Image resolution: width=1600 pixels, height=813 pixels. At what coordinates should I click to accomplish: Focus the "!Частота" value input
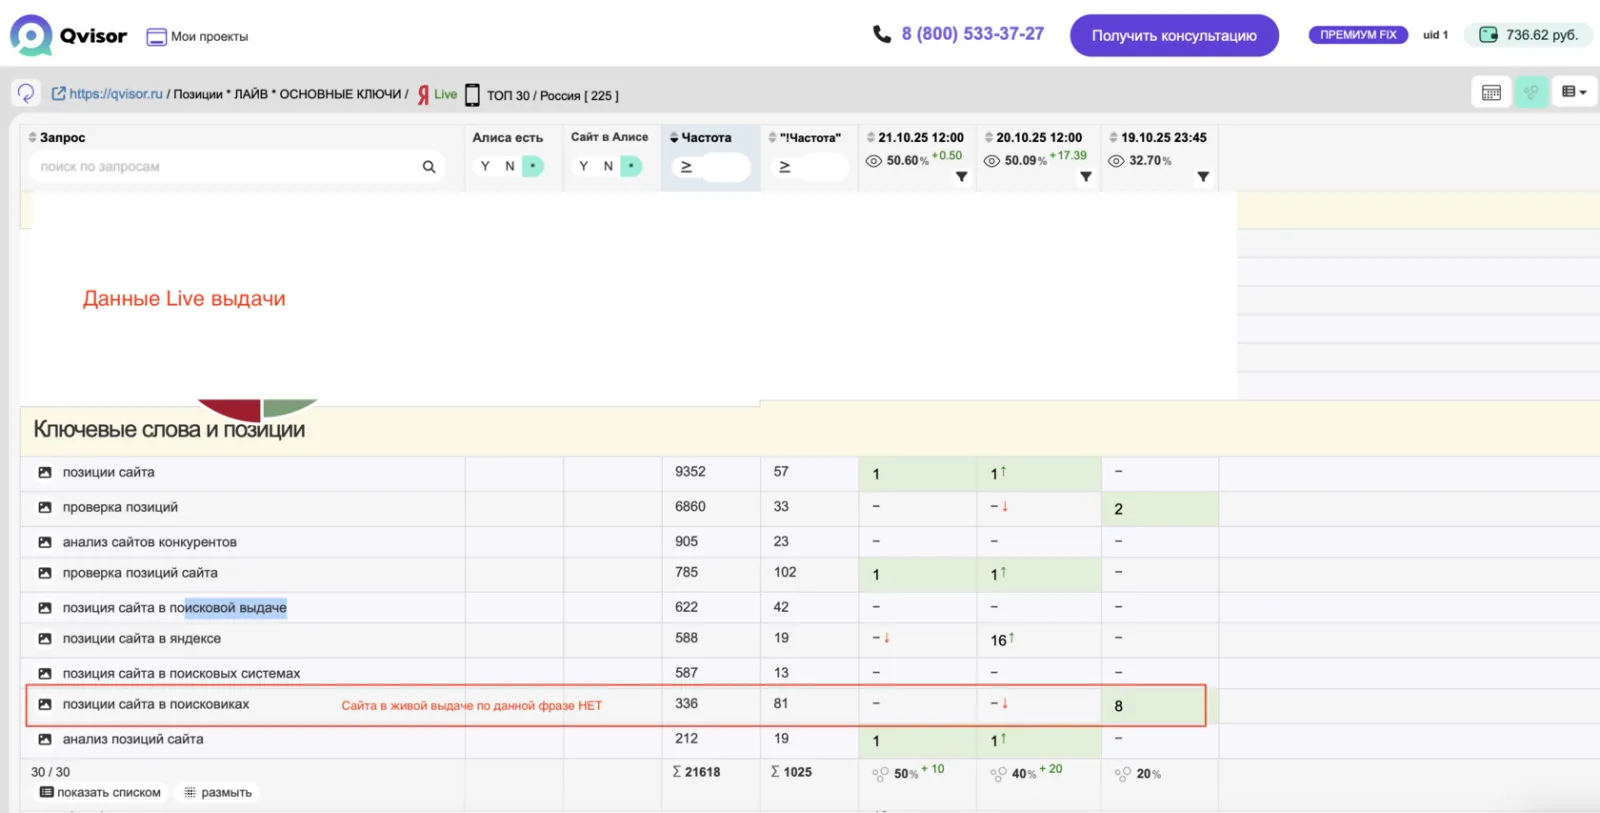click(x=823, y=167)
